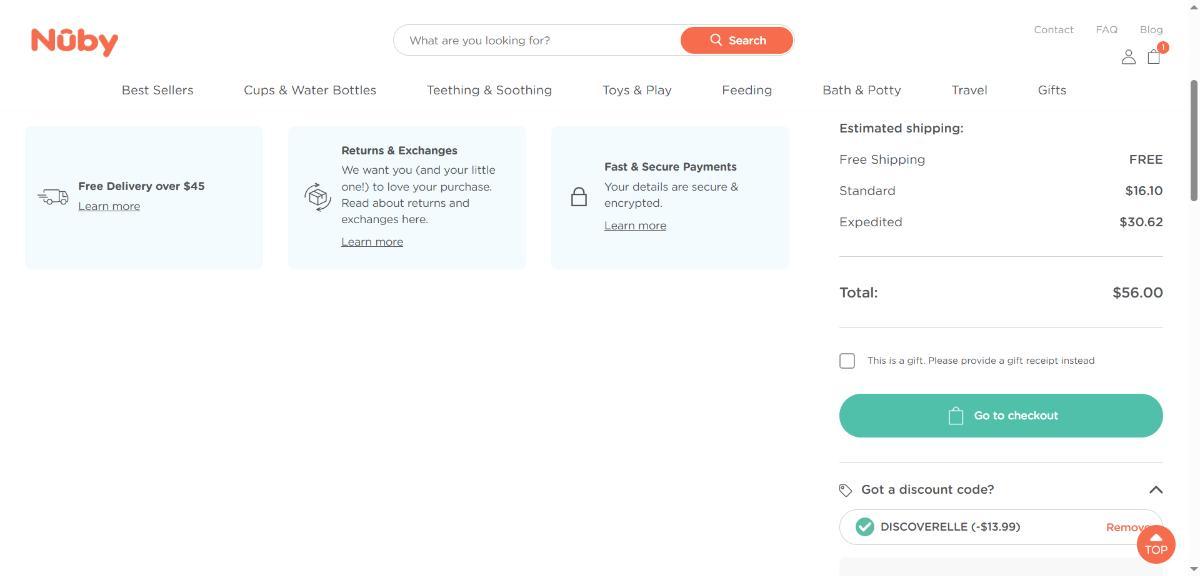This screenshot has height=576, width=1200.
Task: Click the returns box icon
Action: [317, 197]
